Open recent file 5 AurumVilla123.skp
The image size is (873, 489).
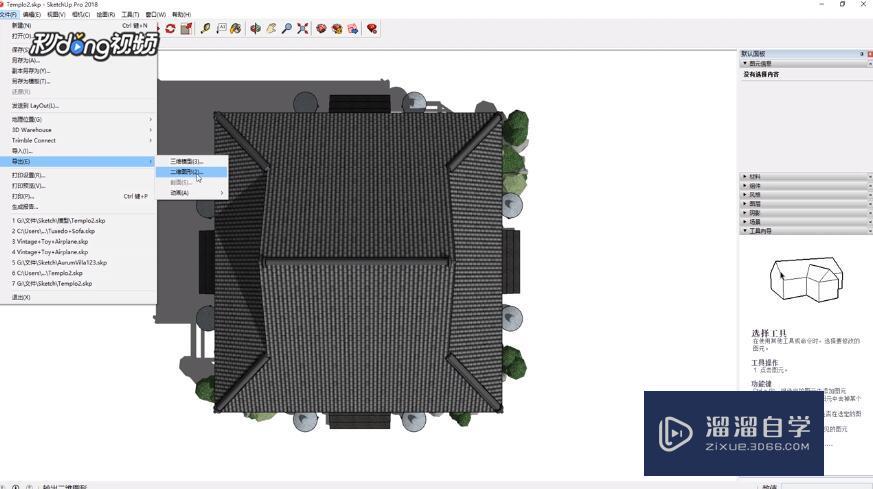79,262
